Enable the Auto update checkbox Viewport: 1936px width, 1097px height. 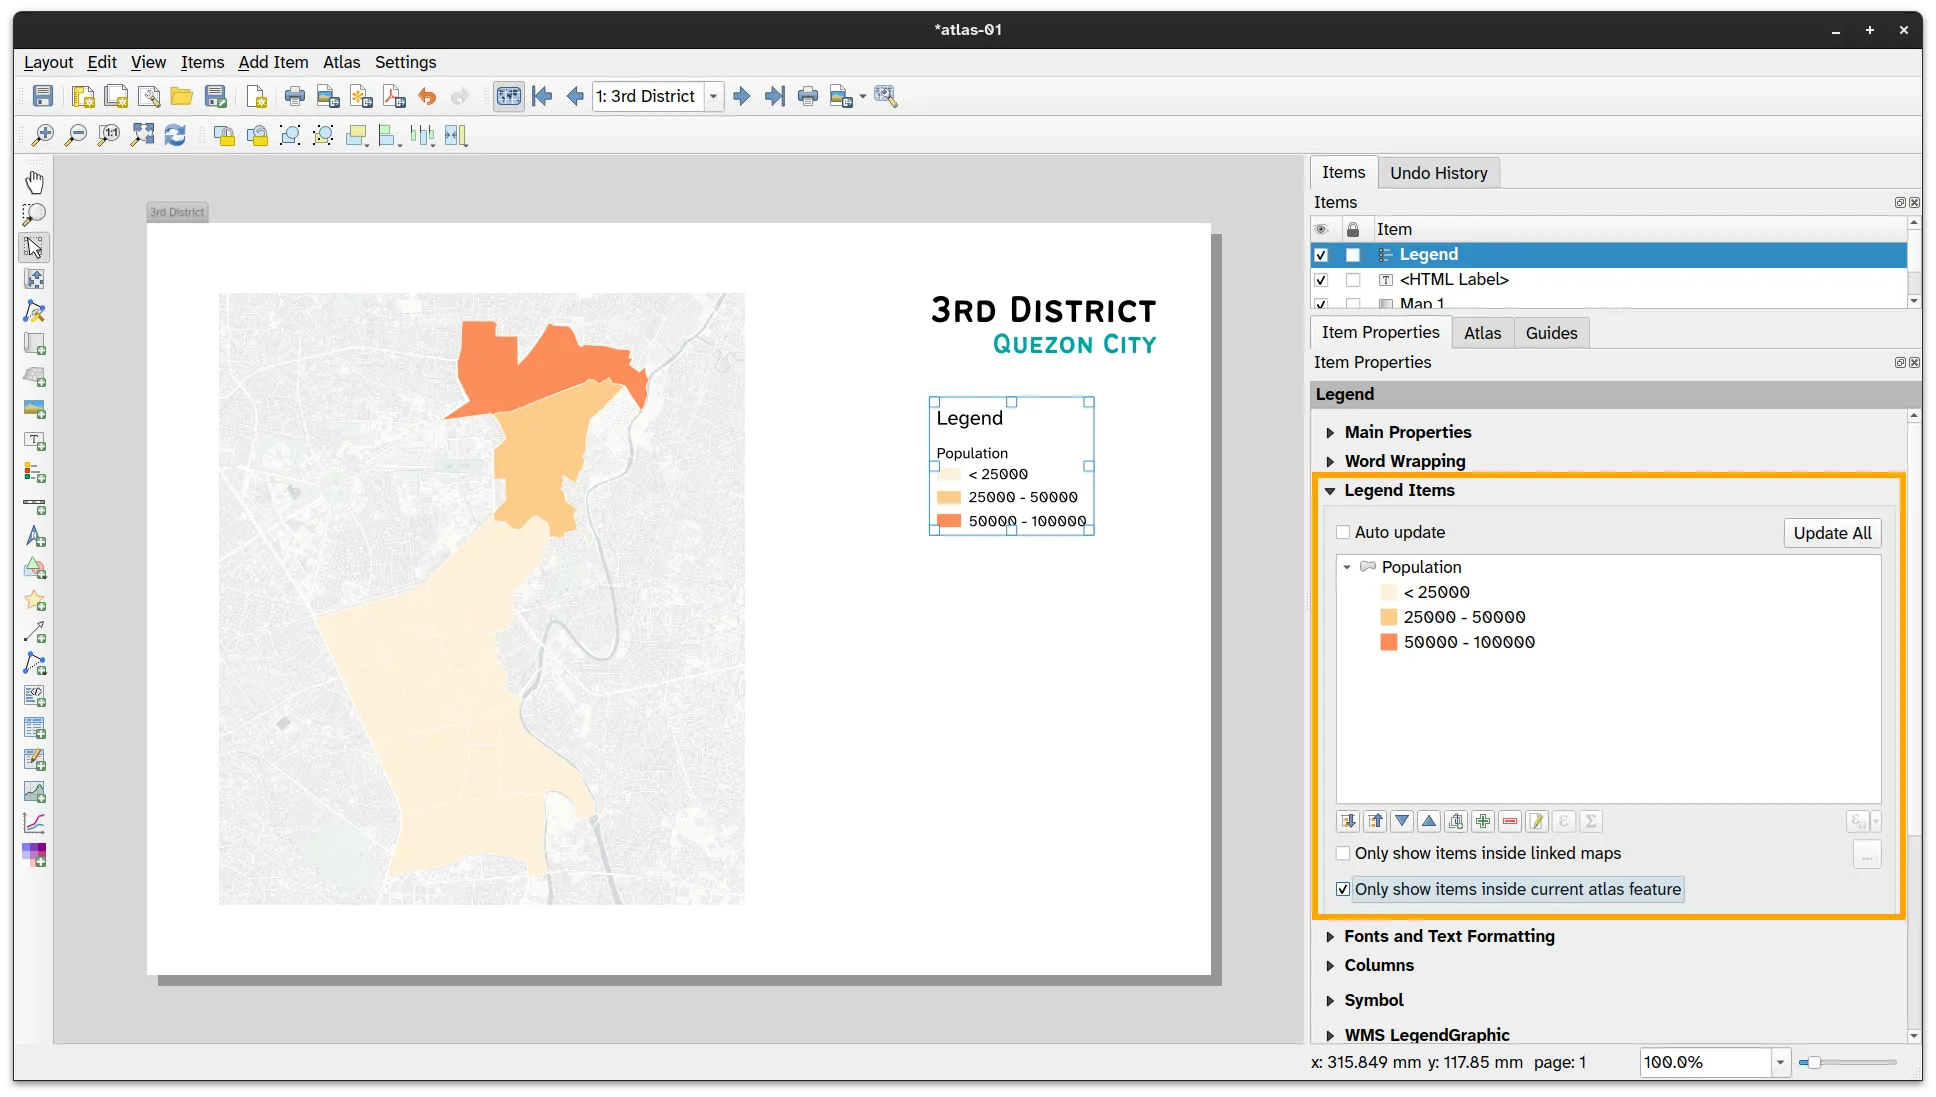point(1343,532)
